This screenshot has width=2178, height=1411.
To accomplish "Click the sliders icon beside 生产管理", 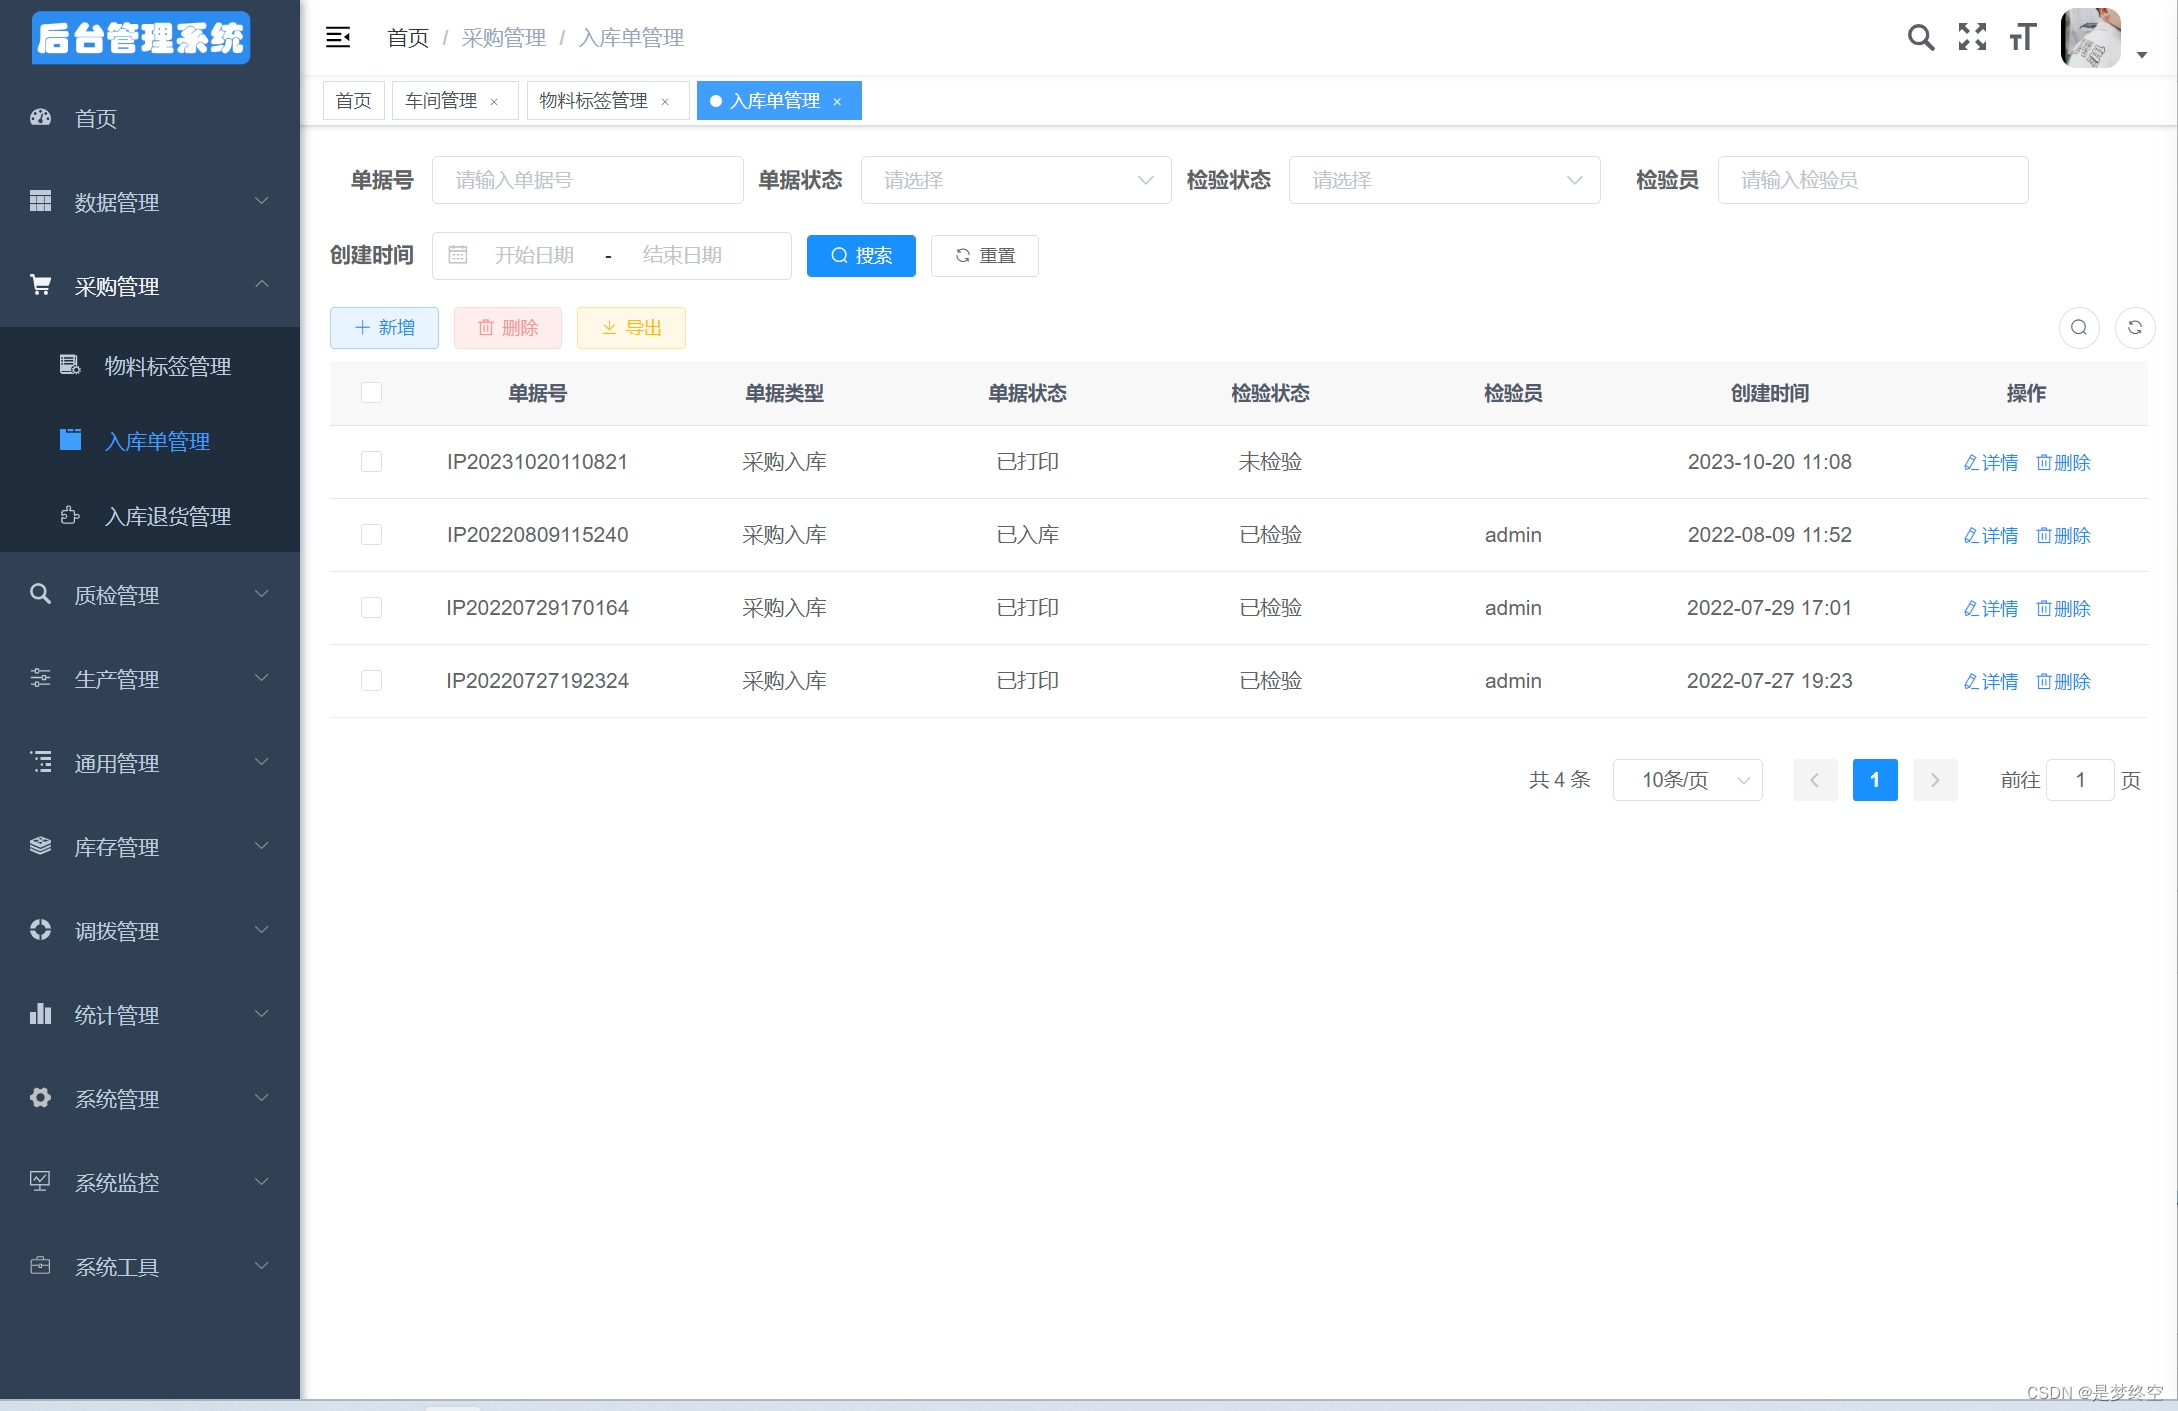I will (x=40, y=678).
